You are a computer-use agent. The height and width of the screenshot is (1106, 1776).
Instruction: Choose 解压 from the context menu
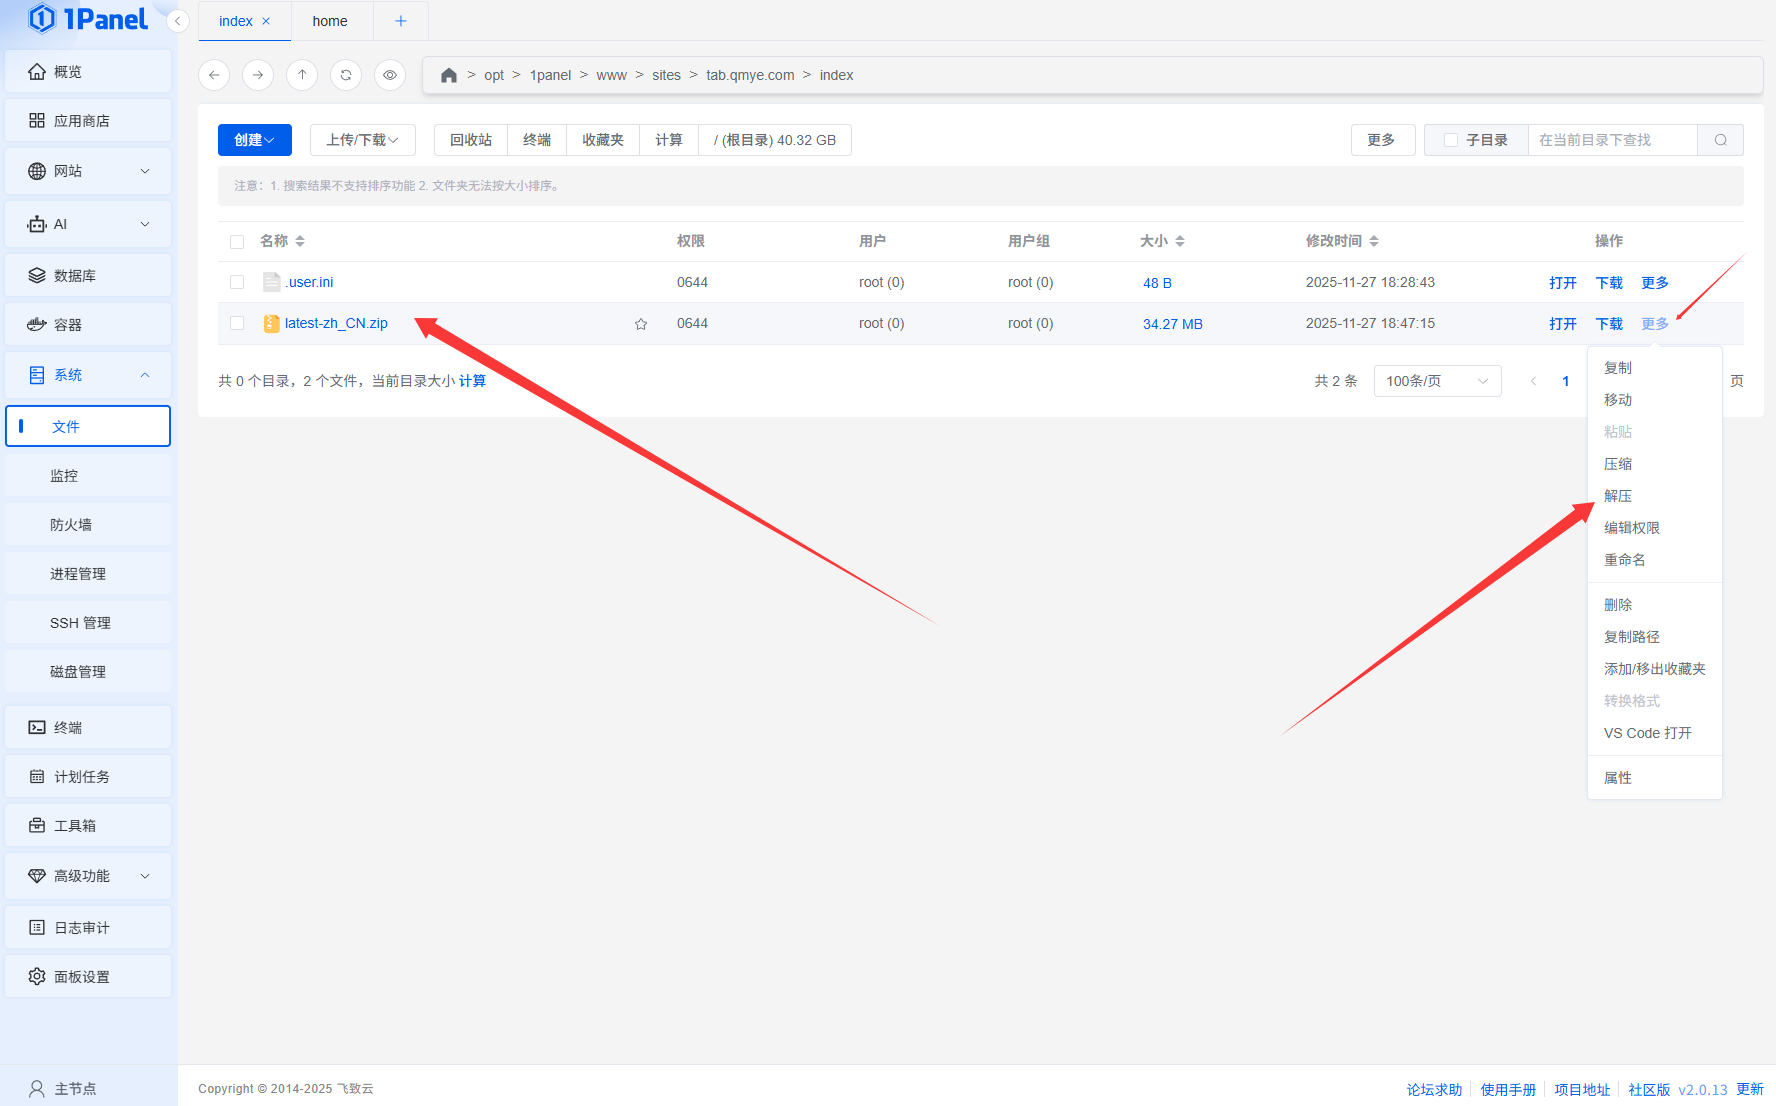[x=1617, y=496]
